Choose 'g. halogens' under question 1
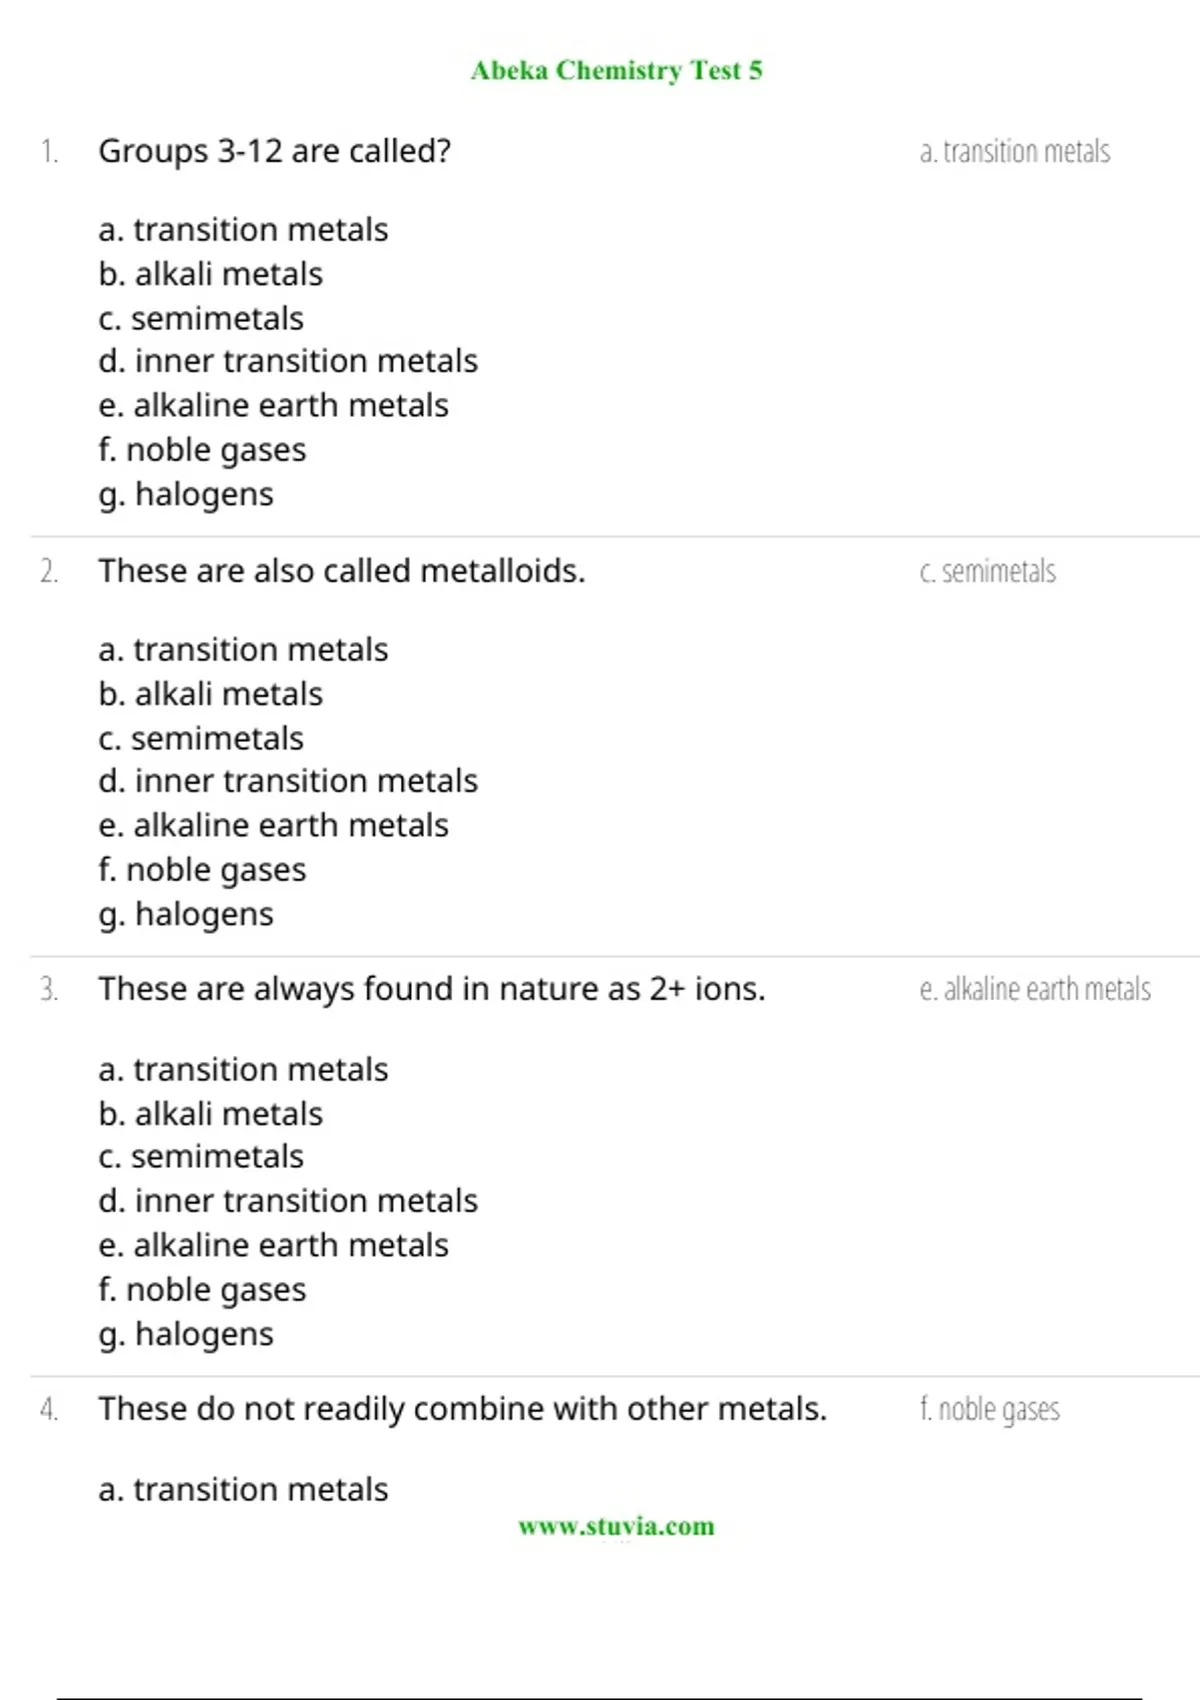 coord(186,495)
